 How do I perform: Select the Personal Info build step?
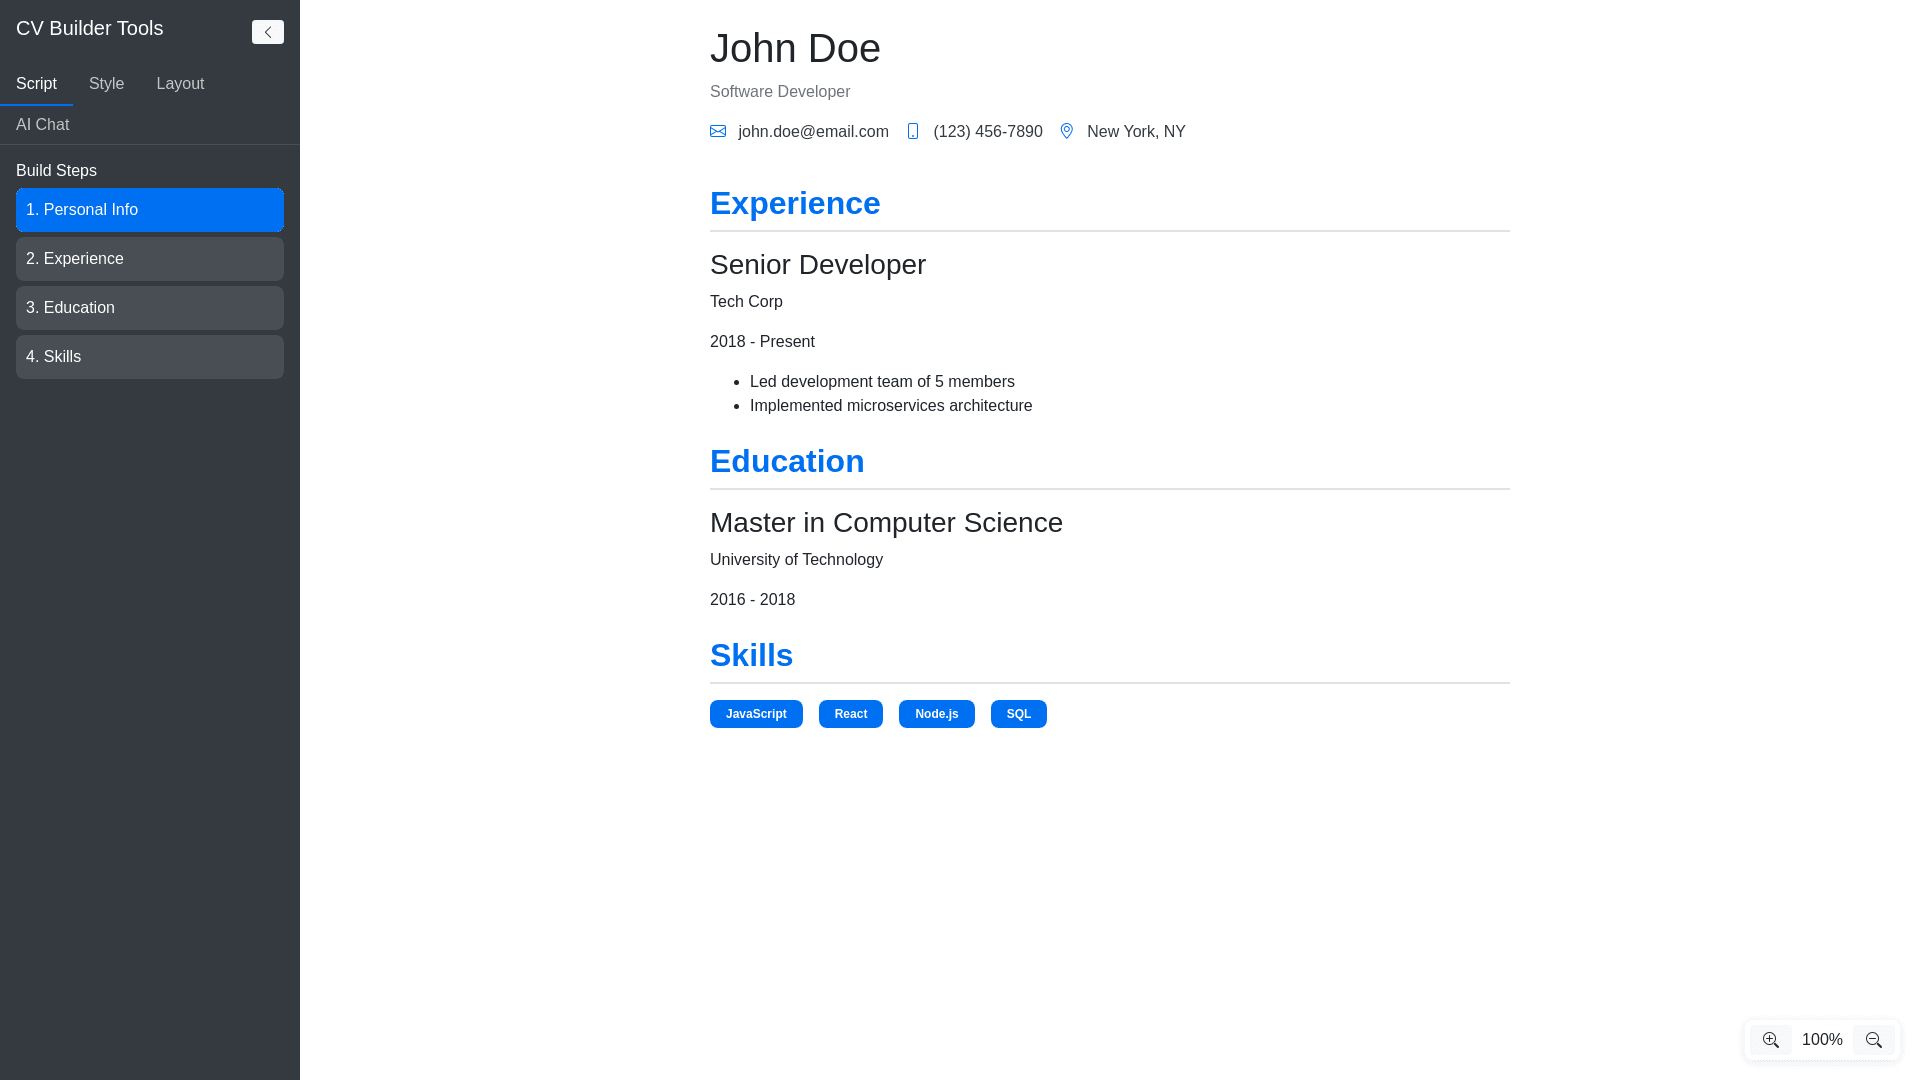pos(150,210)
